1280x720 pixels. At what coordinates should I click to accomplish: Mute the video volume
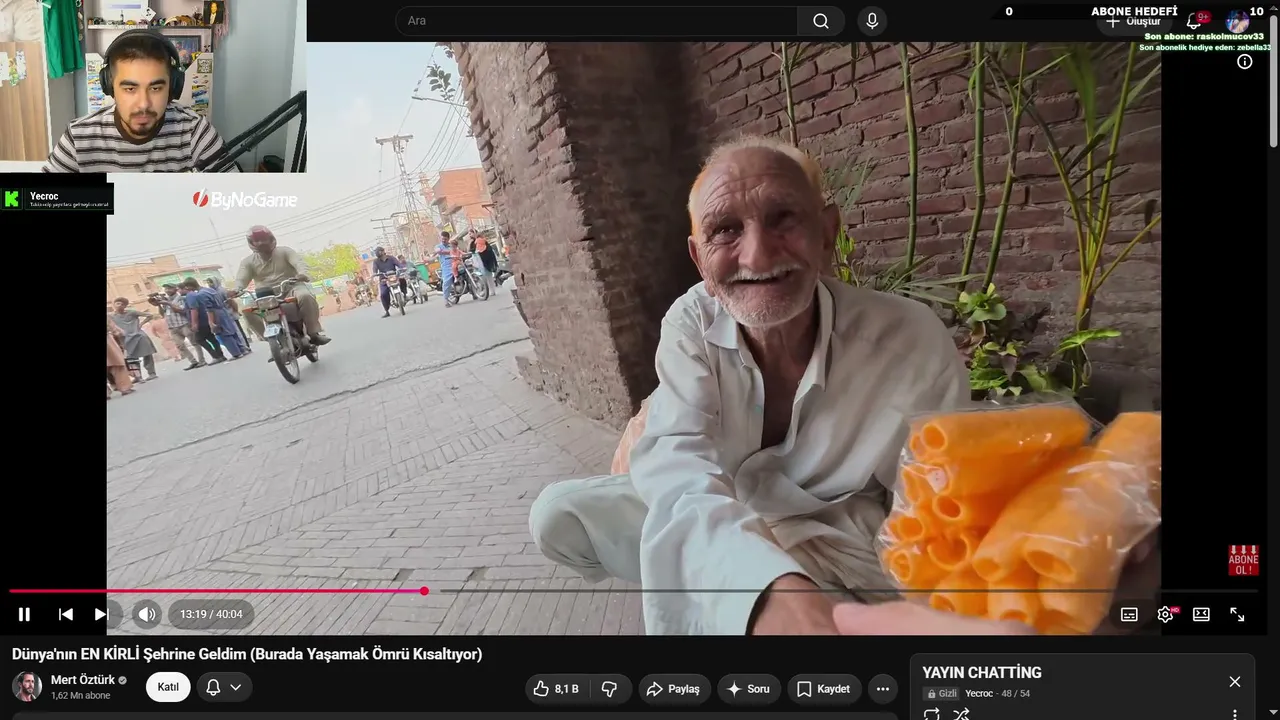tap(147, 614)
